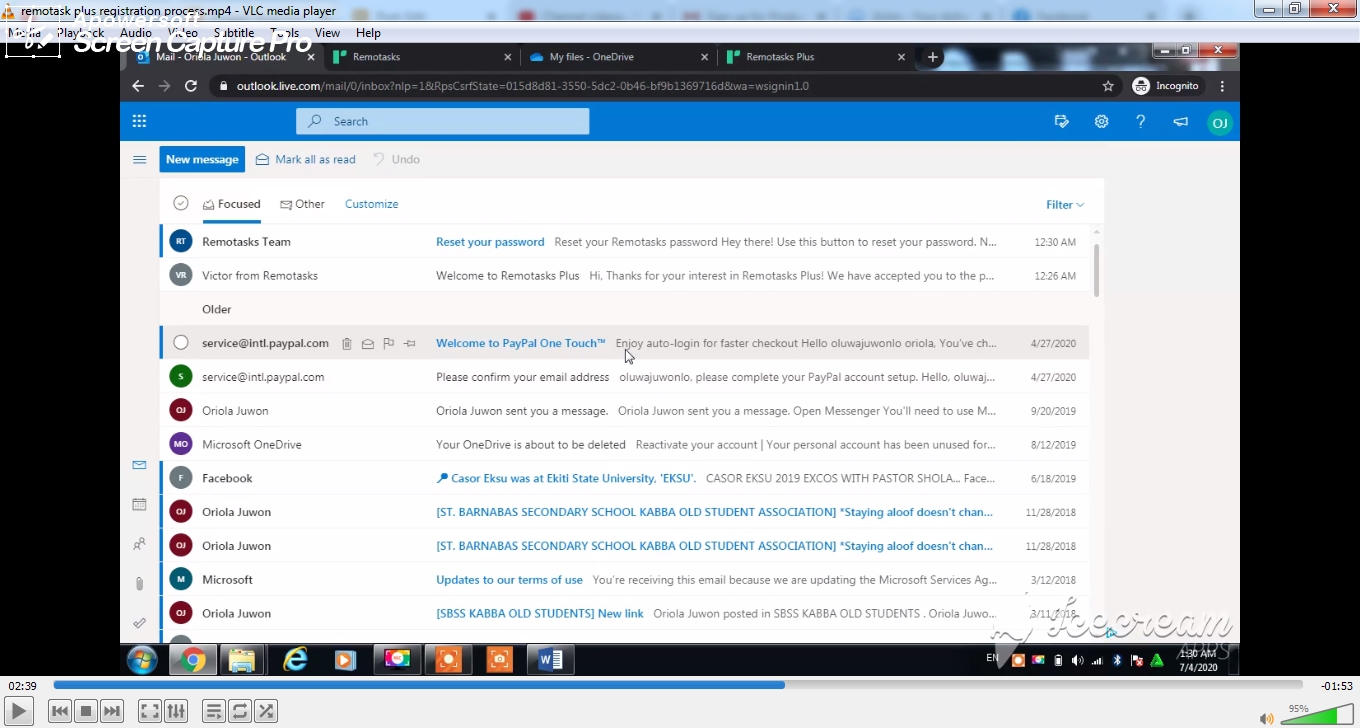Open the Reset your password email link
This screenshot has height=728, width=1360.
point(490,241)
